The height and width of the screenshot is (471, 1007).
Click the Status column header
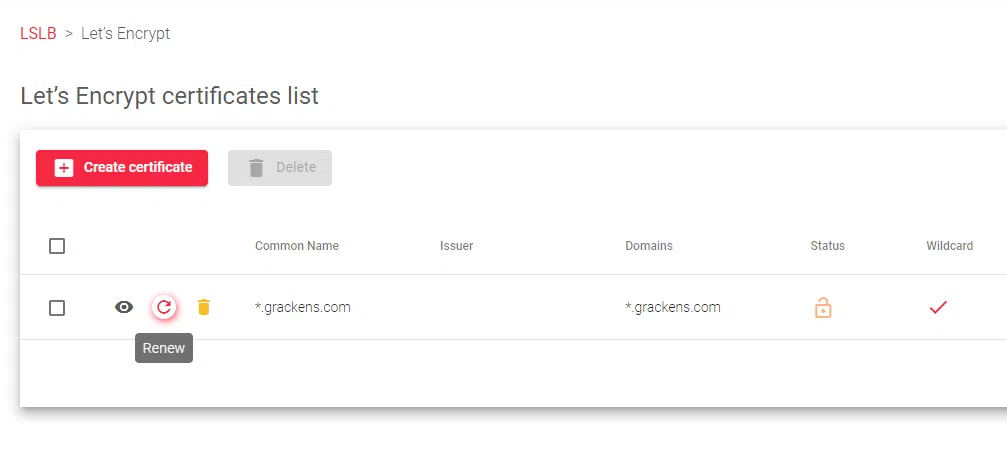pos(827,246)
